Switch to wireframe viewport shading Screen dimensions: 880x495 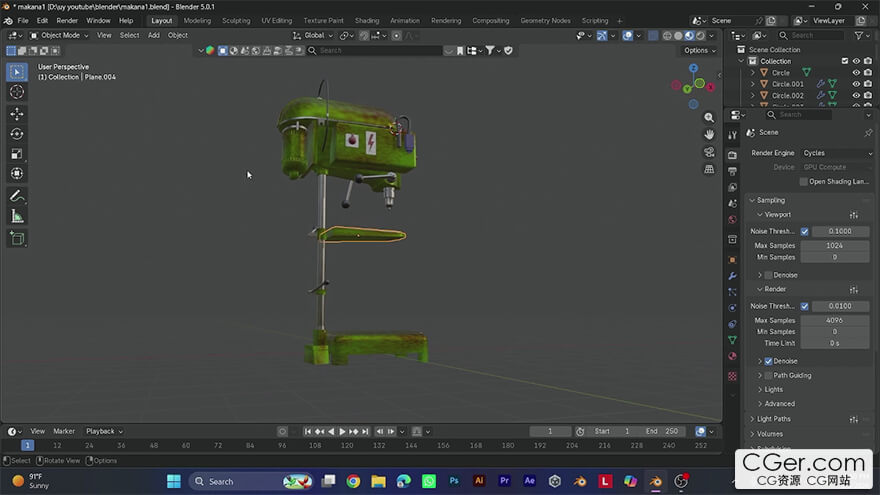667,35
